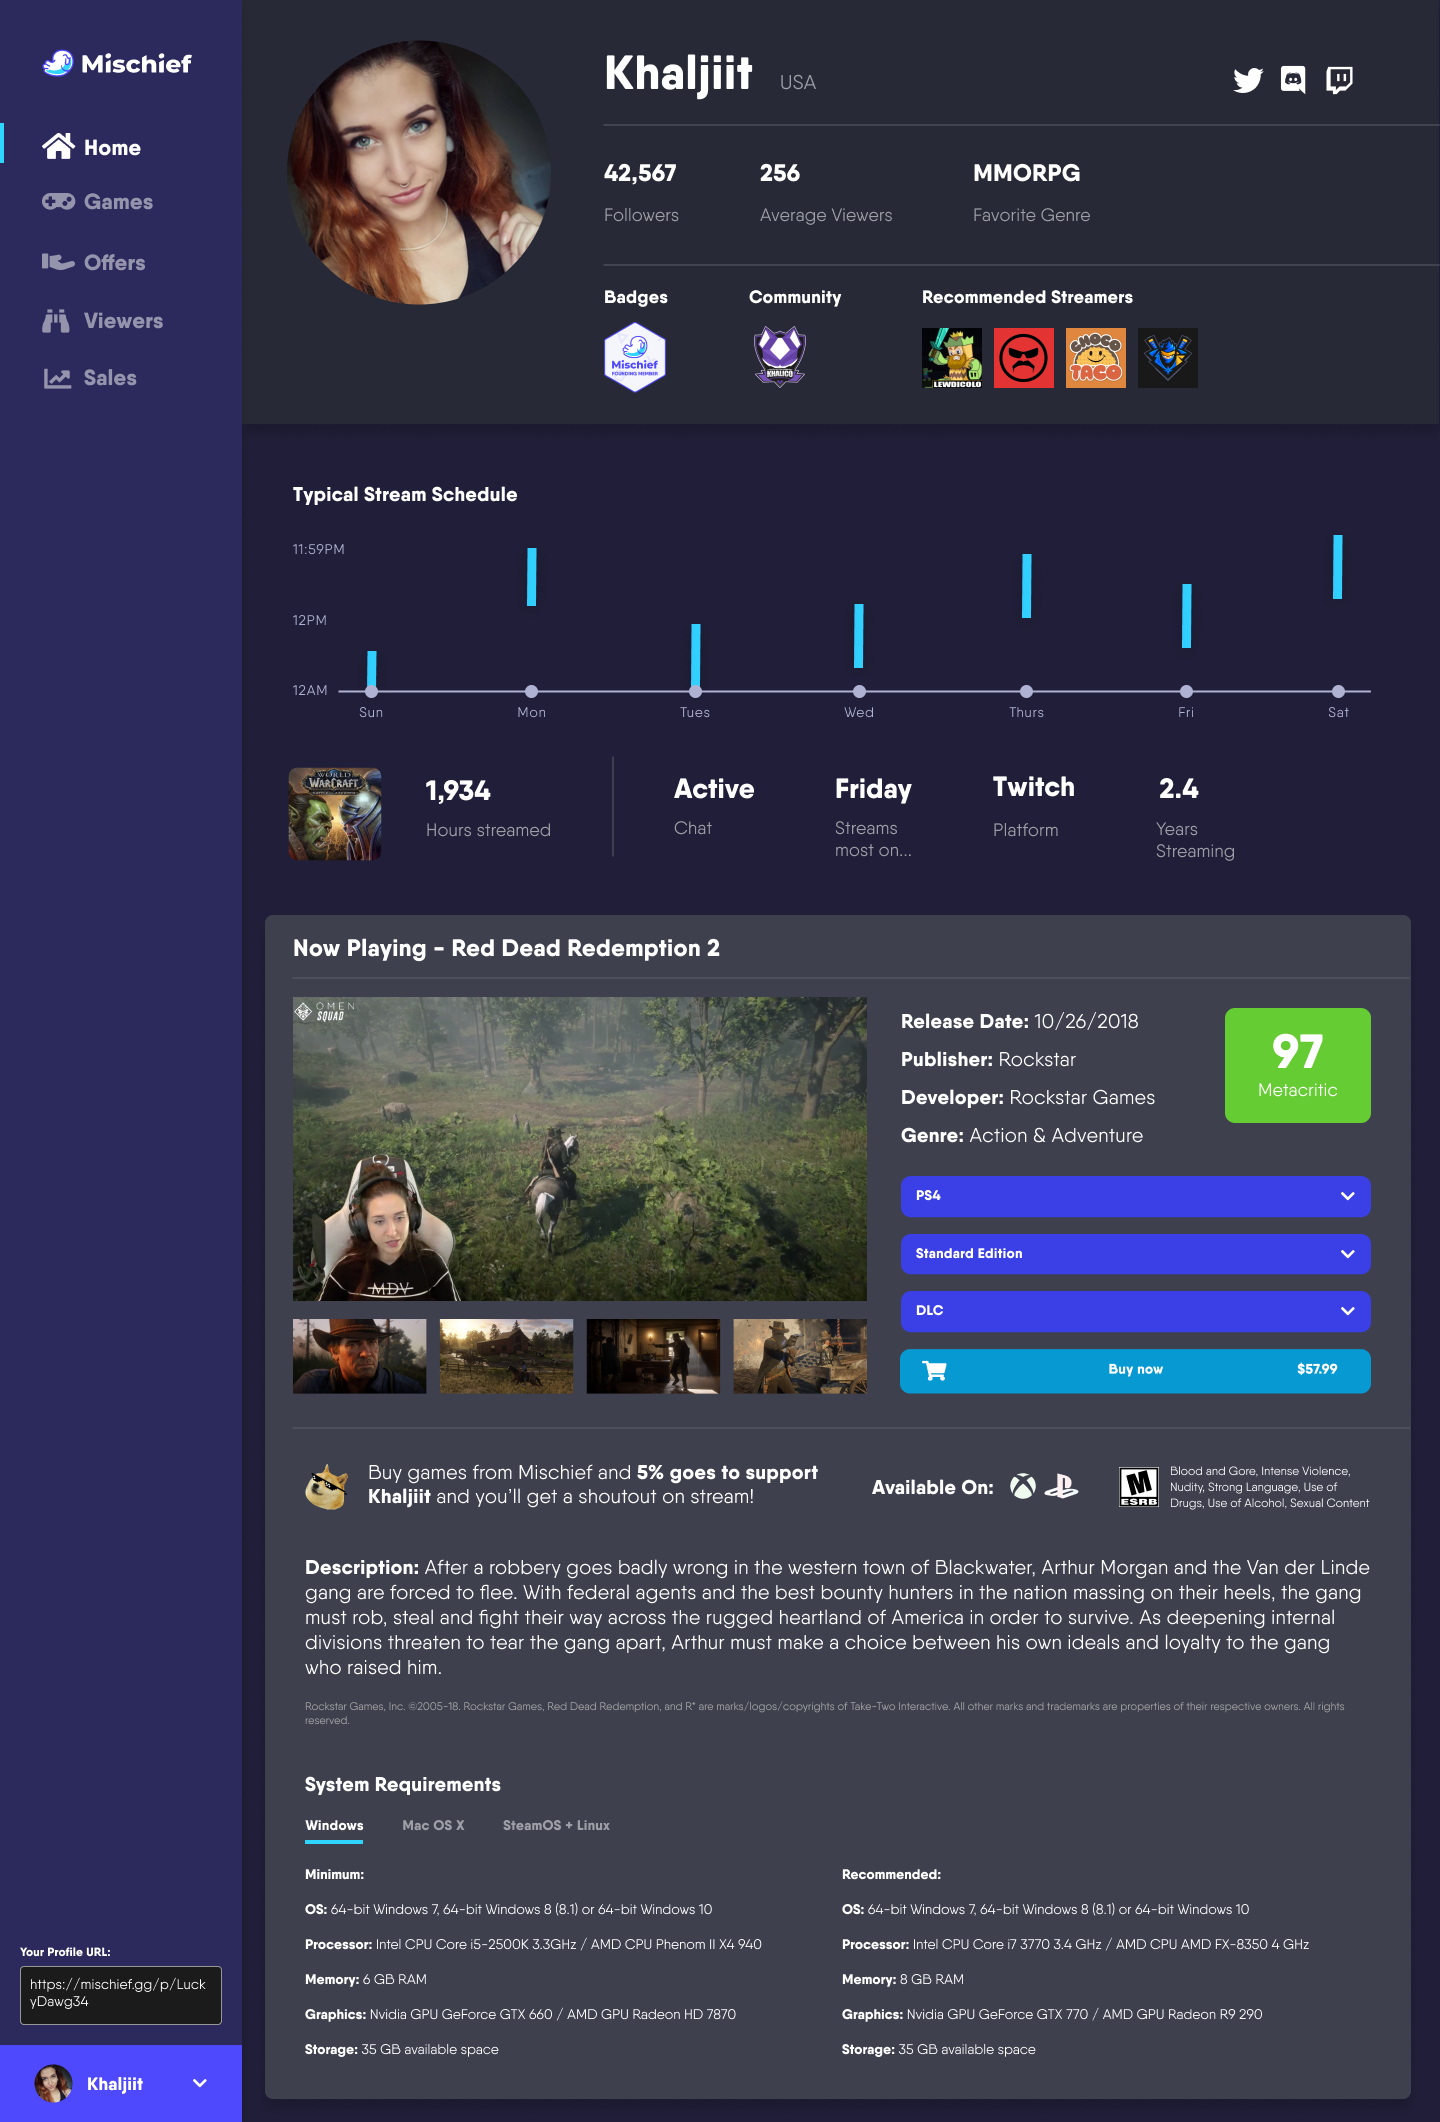Switch to the Mac OS X tab
Image resolution: width=1440 pixels, height=2122 pixels.
[x=433, y=1826]
